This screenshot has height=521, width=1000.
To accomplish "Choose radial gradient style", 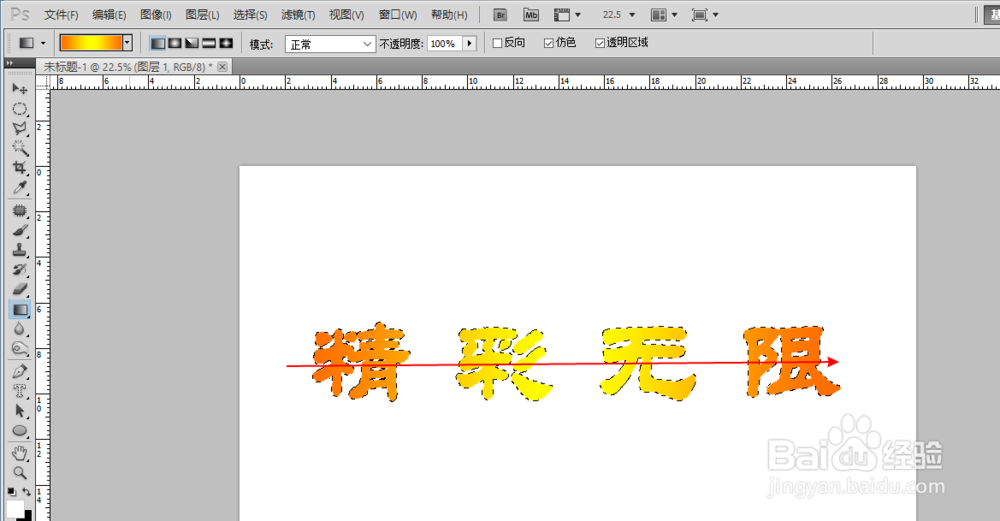I will point(175,43).
